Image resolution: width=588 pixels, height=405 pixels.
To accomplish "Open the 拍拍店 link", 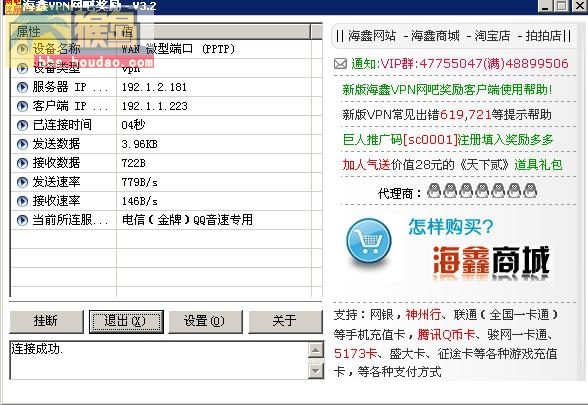I will point(543,36).
